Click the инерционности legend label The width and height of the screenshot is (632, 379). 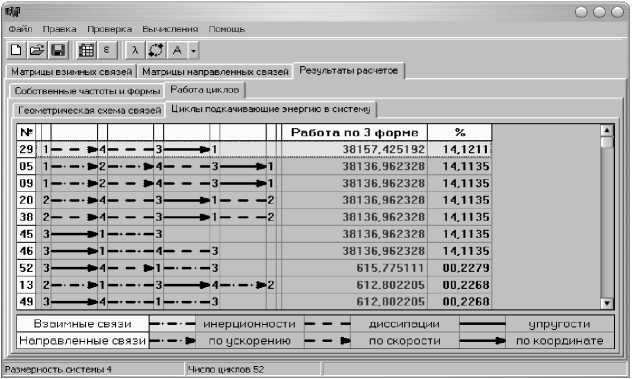click(249, 324)
